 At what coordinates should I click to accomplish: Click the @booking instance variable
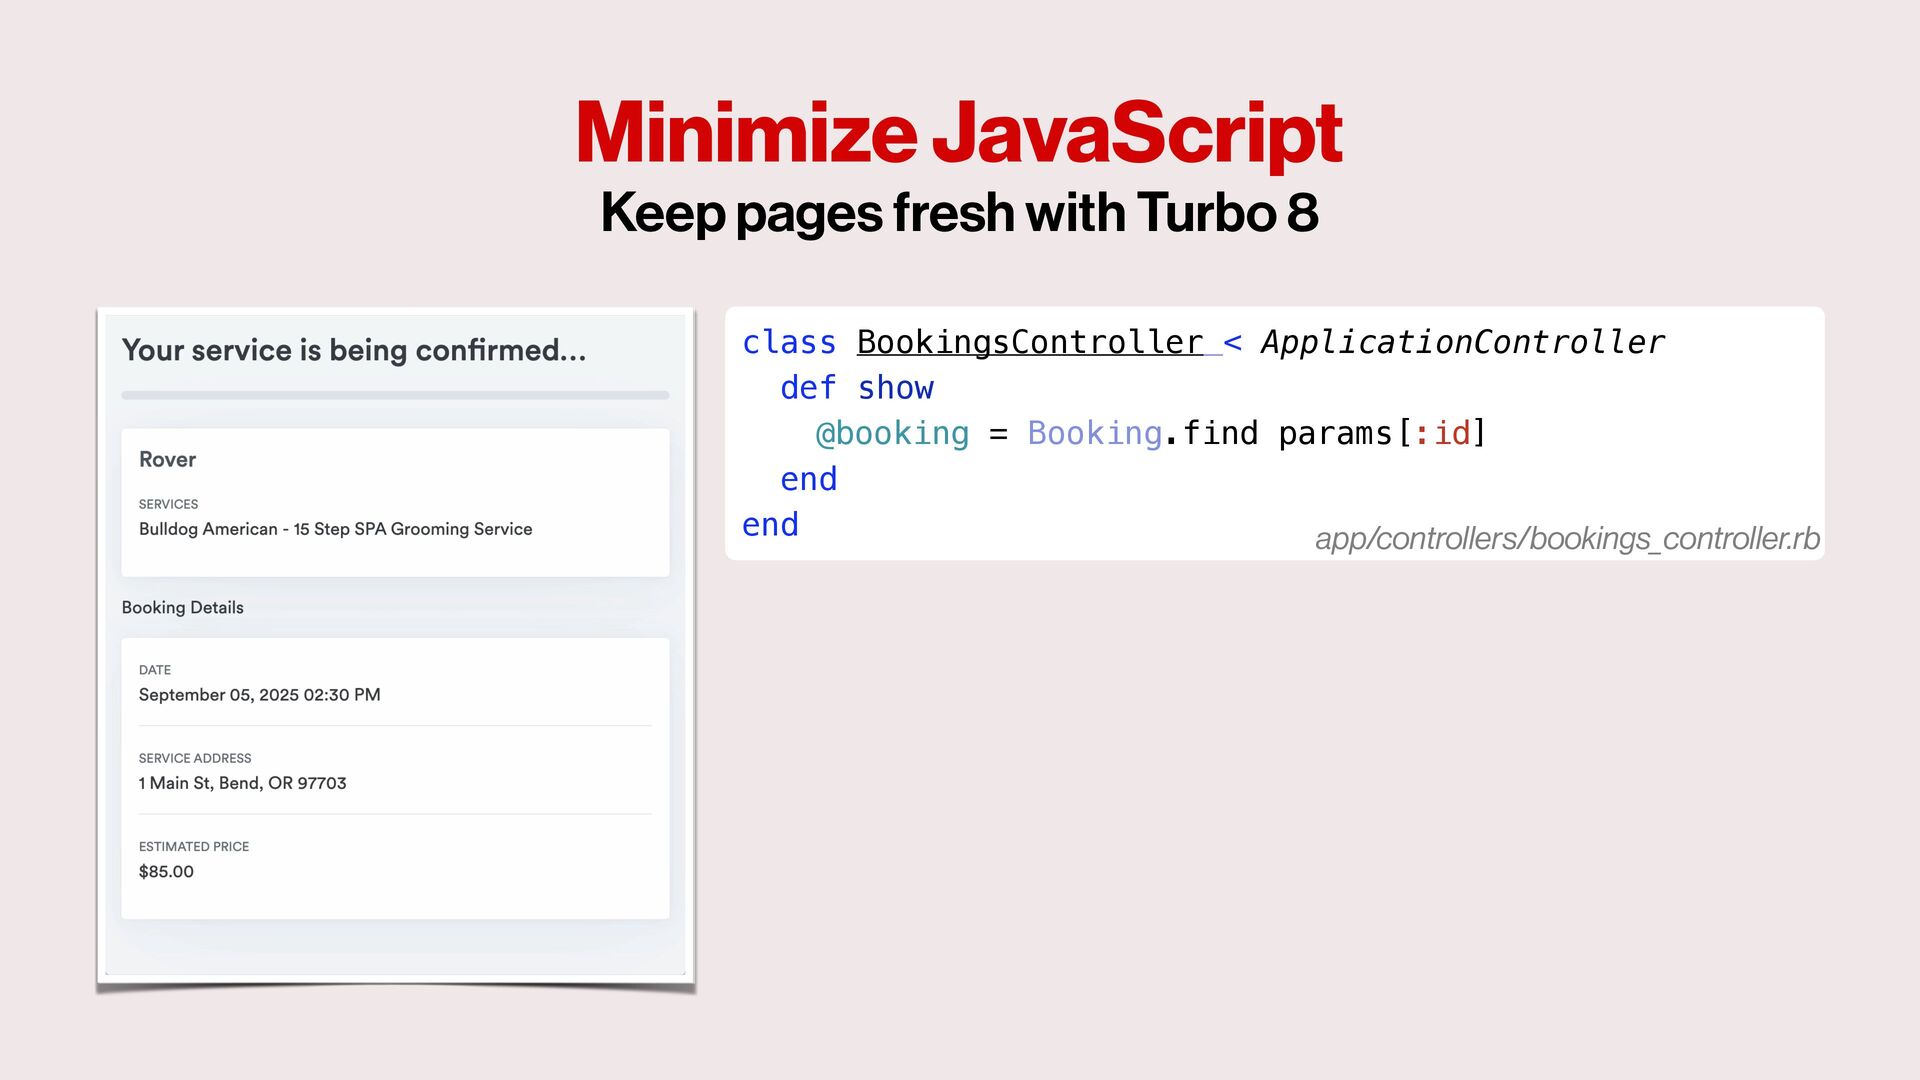(x=892, y=433)
